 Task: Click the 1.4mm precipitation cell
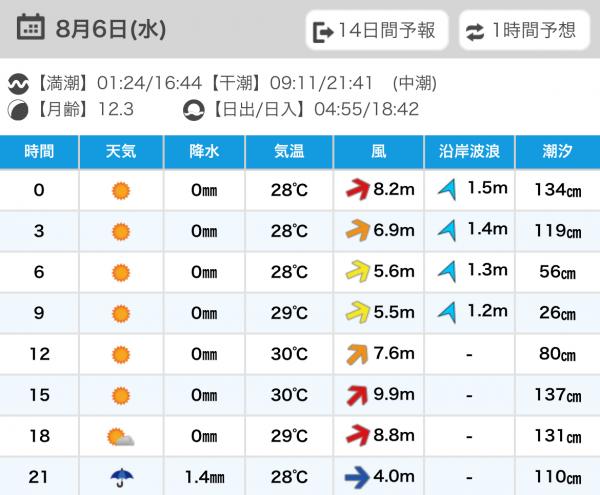(x=204, y=477)
